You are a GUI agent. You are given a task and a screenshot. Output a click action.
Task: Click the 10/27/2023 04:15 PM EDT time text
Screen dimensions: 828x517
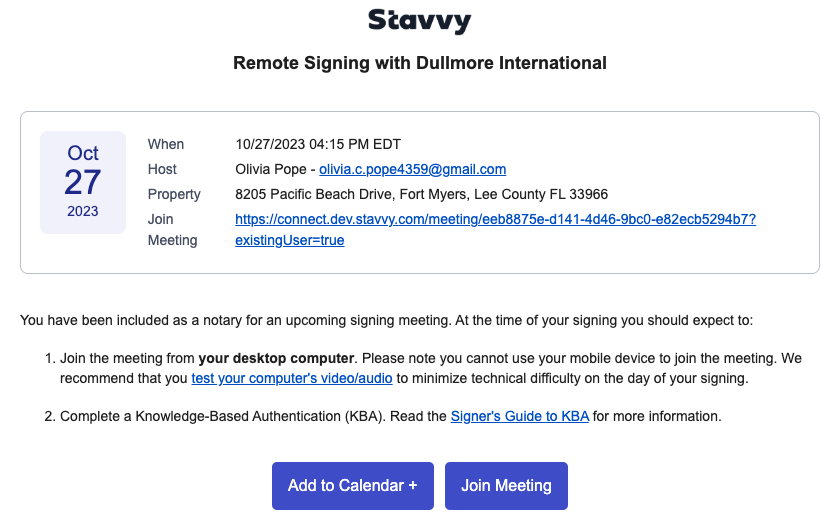point(318,145)
